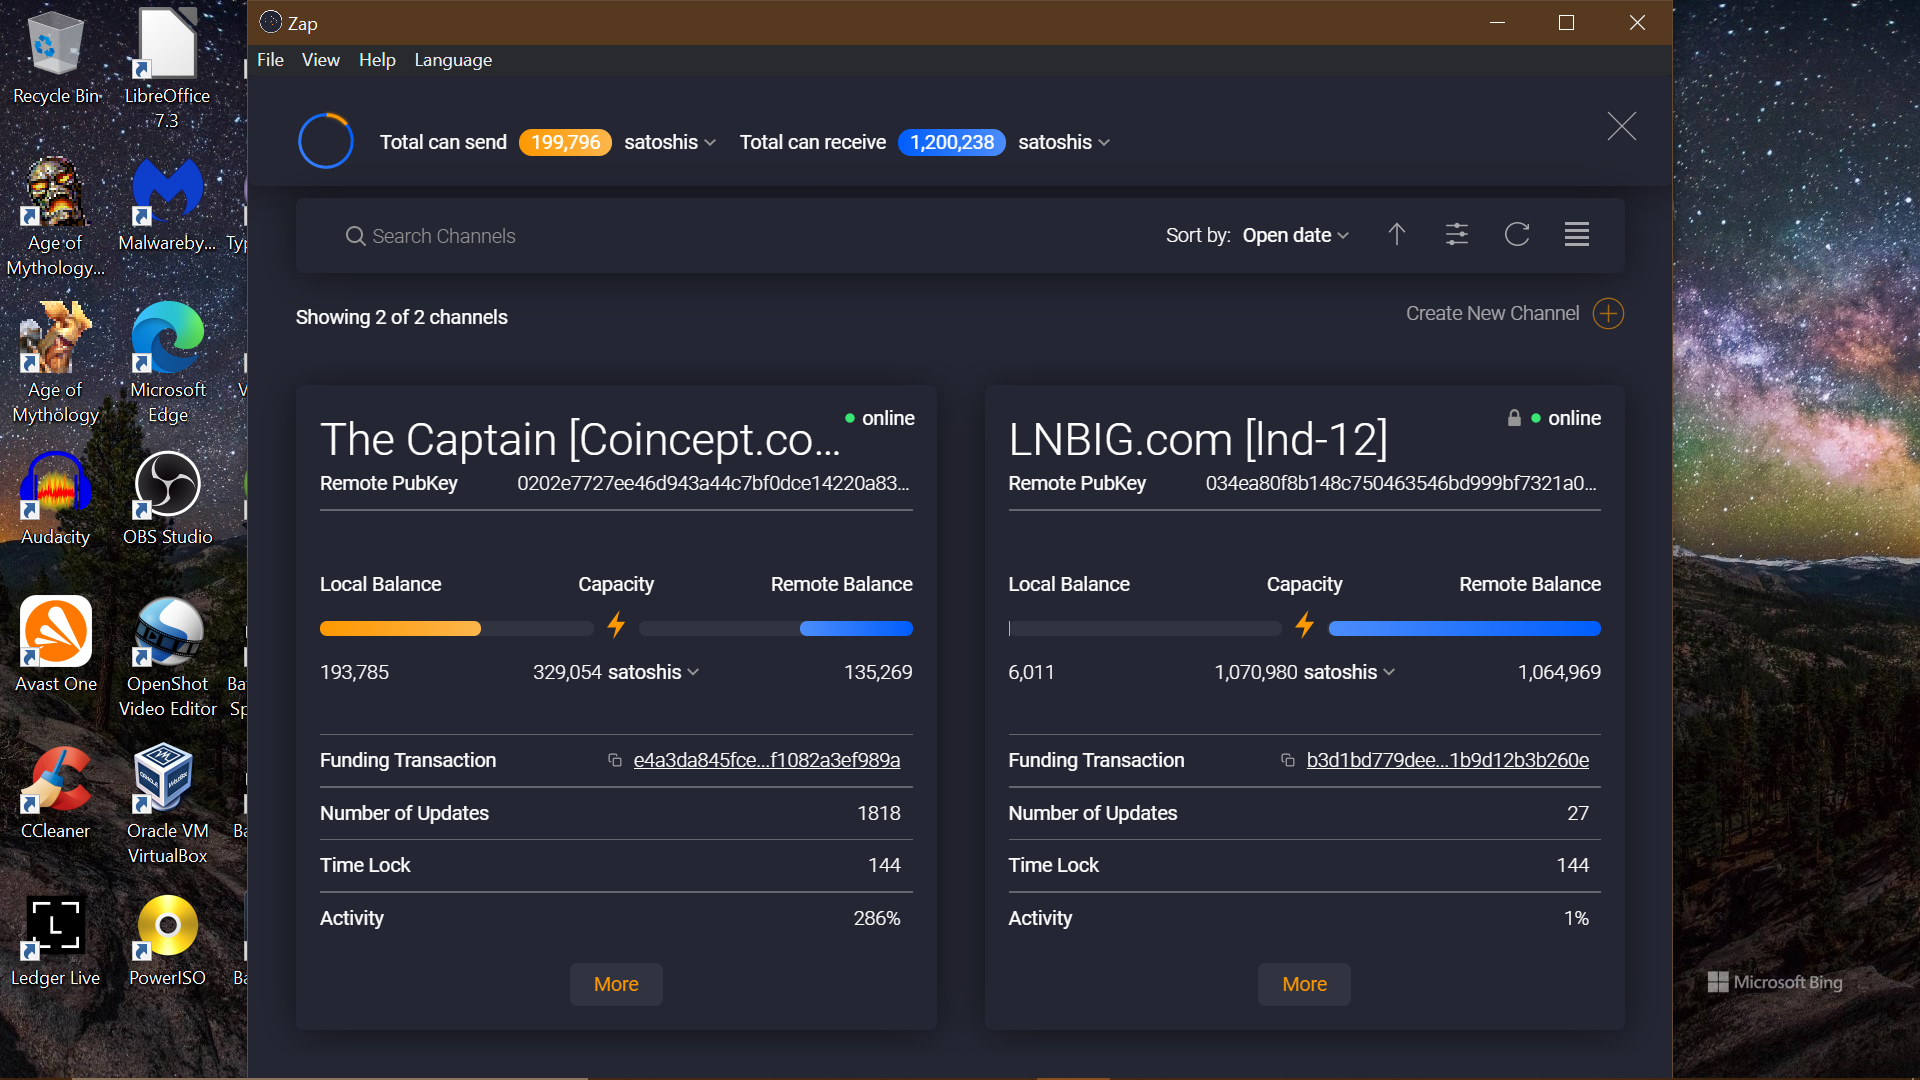The height and width of the screenshot is (1080, 1920).
Task: Click the plus icon to create channel
Action: (1608, 314)
